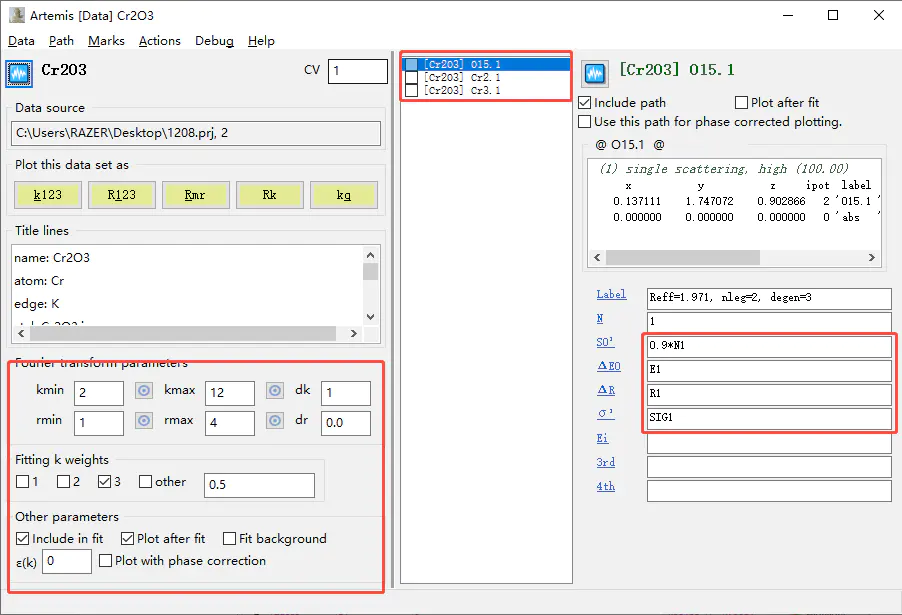This screenshot has height=615, width=902.
Task: Click the other k-weight value field
Action: [x=259, y=485]
